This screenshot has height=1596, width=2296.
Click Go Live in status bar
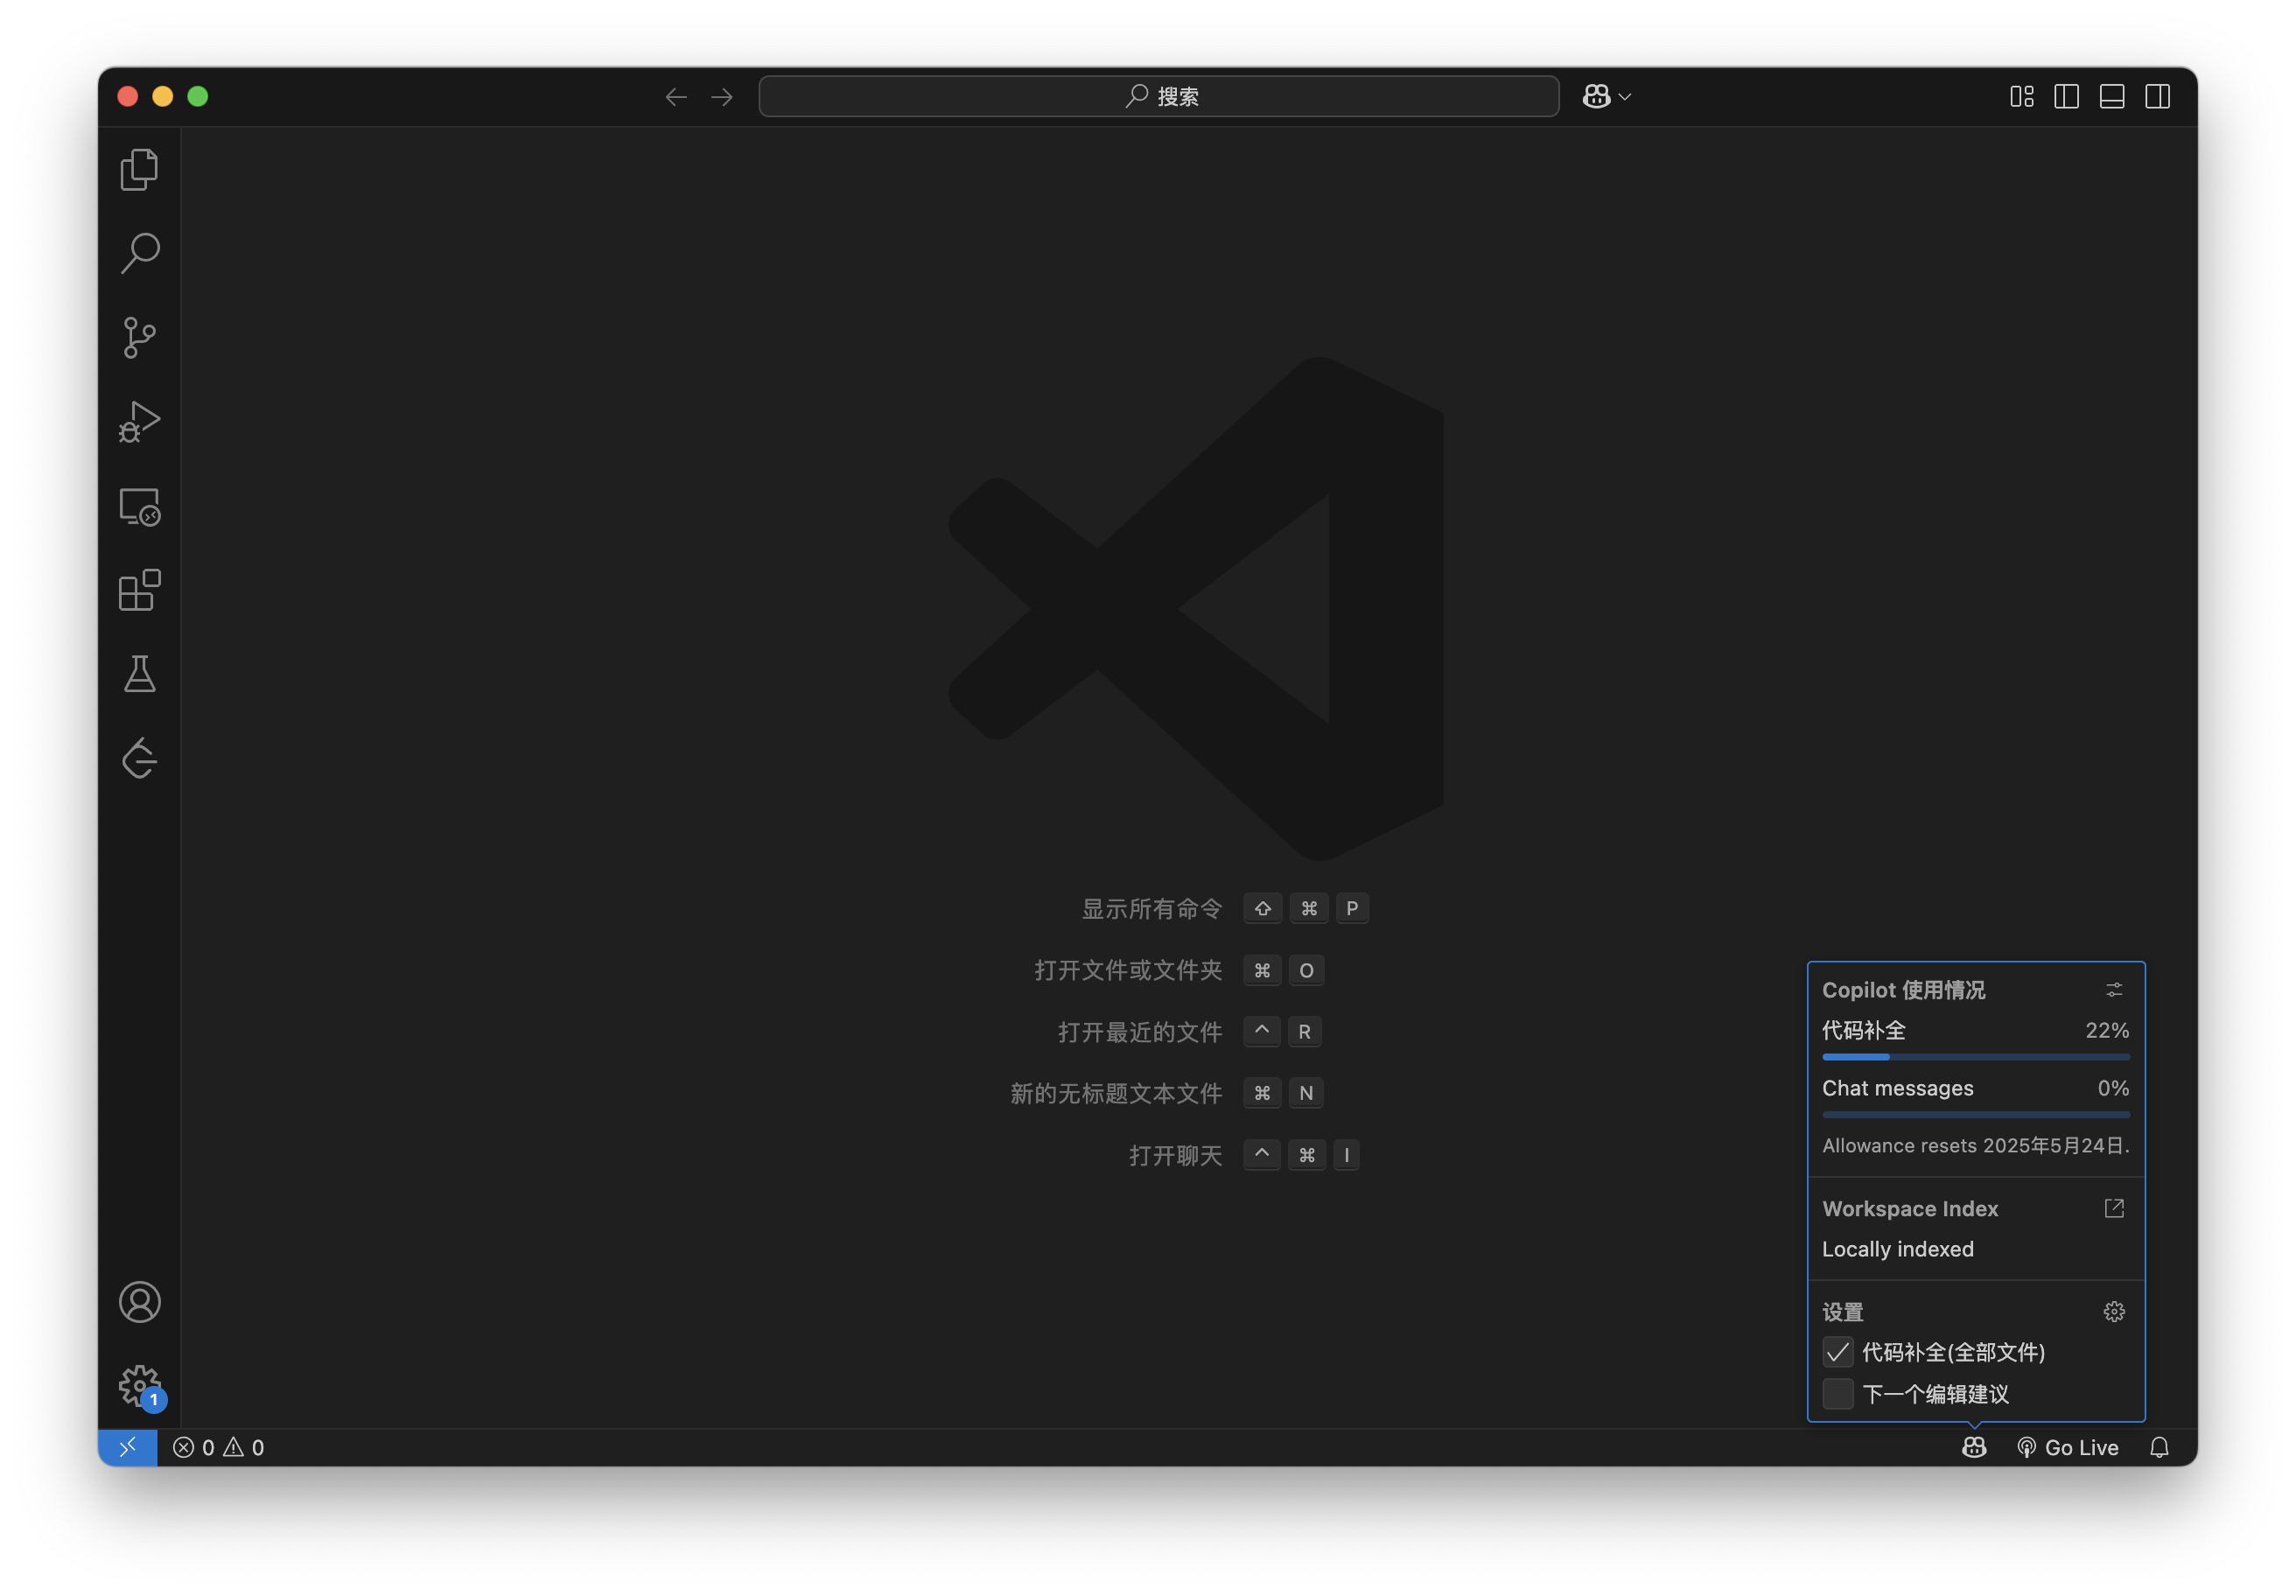2067,1447
